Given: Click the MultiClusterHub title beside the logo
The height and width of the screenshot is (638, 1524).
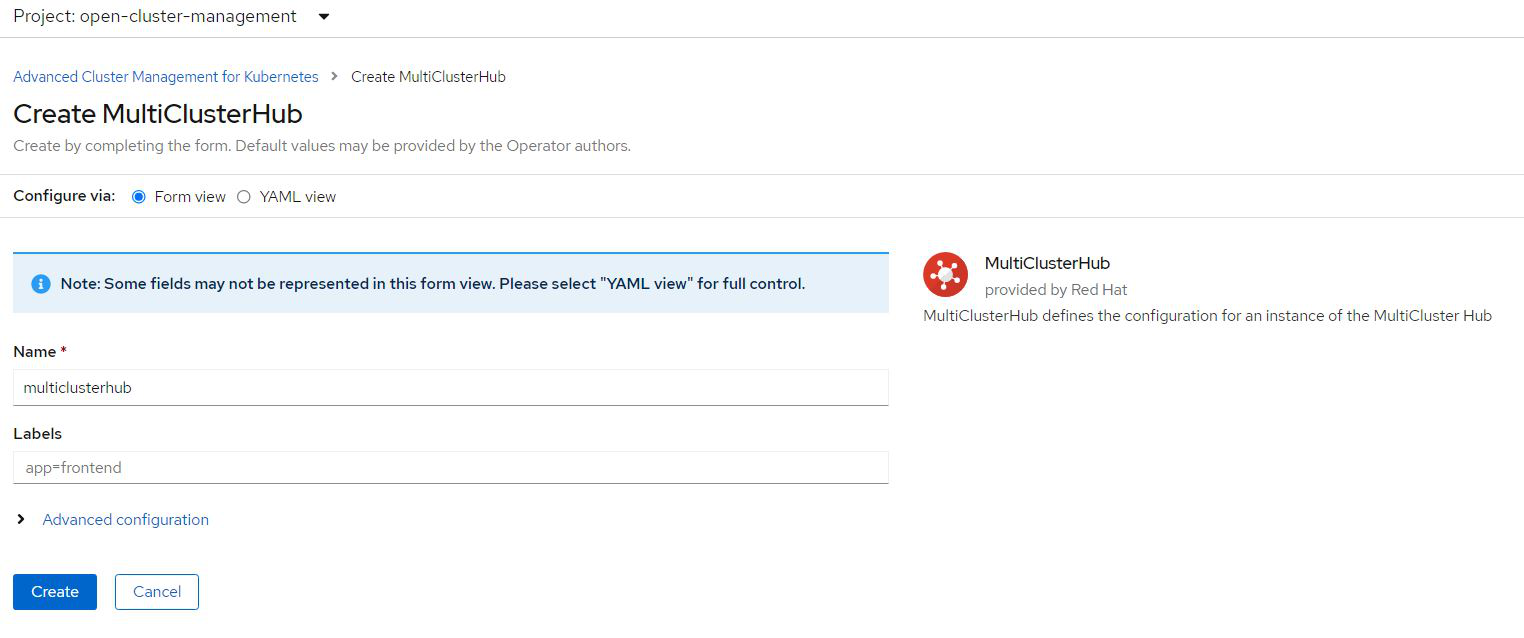Looking at the screenshot, I should (1047, 263).
